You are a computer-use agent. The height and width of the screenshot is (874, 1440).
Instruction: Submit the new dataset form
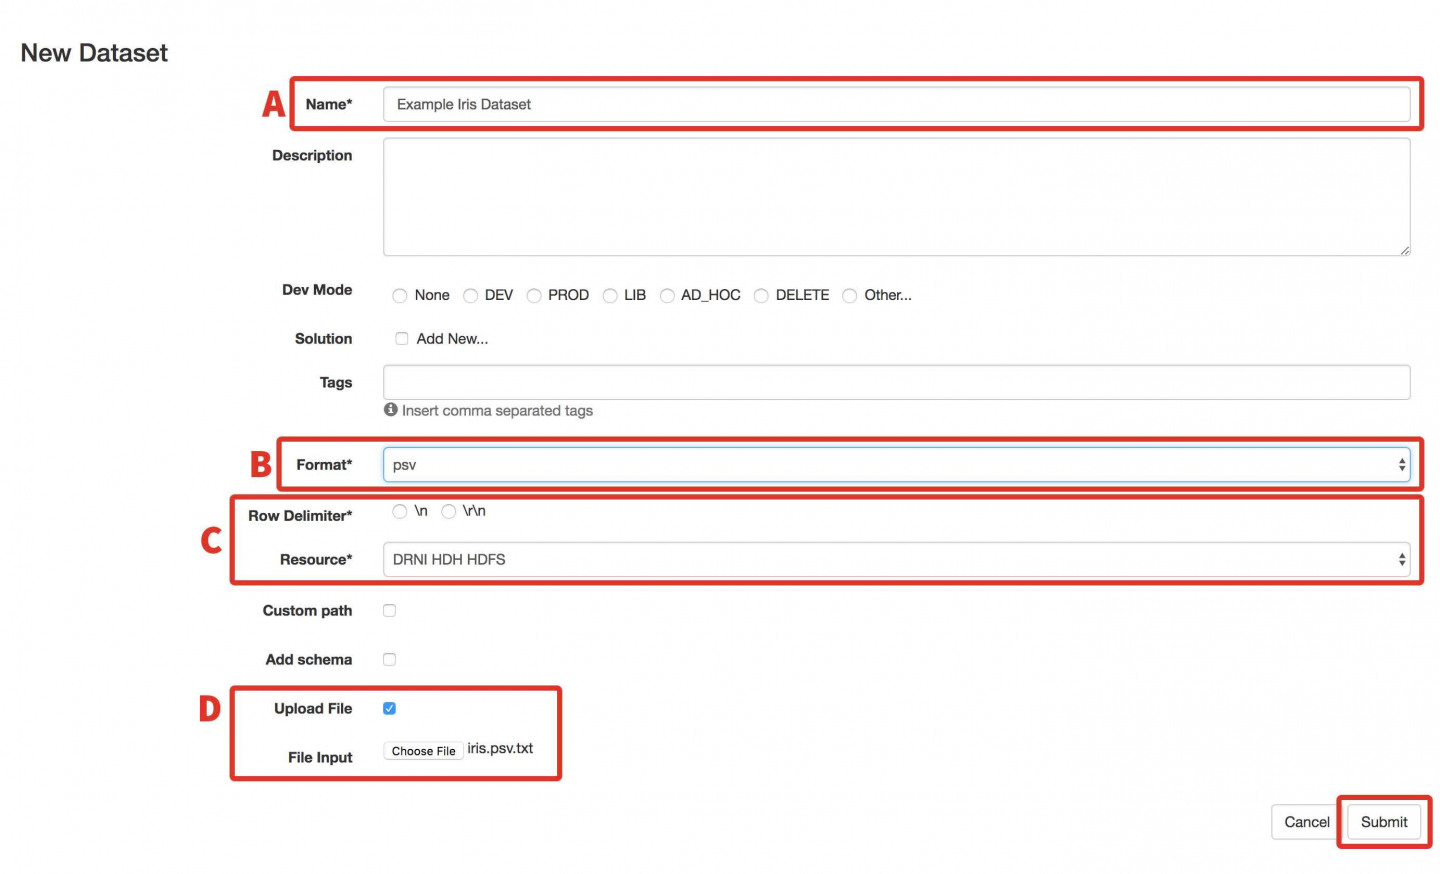click(x=1383, y=822)
